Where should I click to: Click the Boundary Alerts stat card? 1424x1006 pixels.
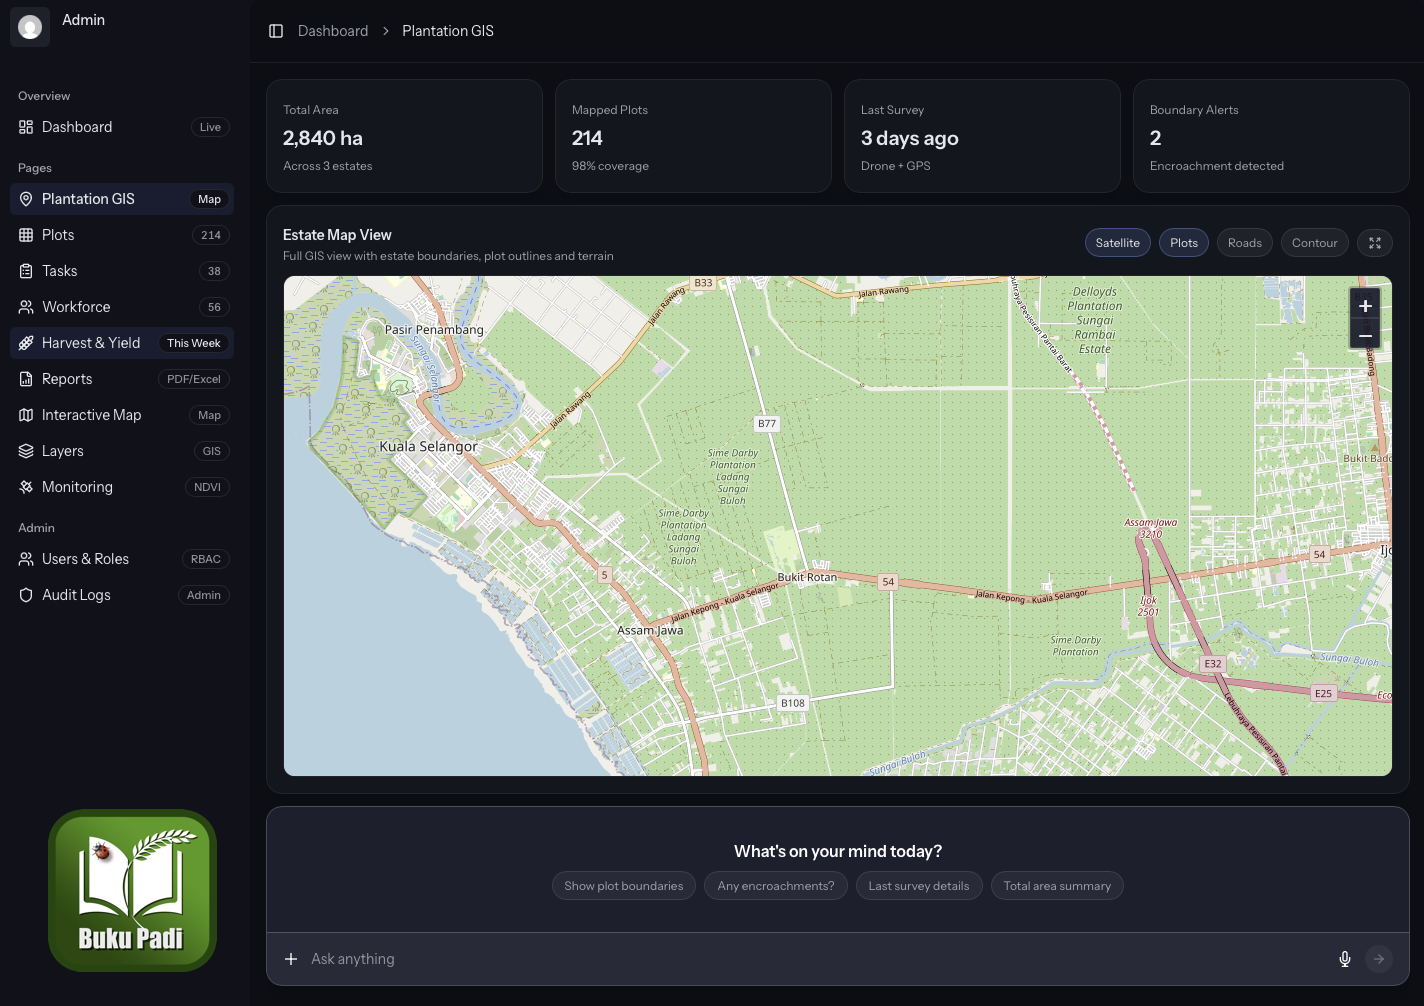(1271, 136)
